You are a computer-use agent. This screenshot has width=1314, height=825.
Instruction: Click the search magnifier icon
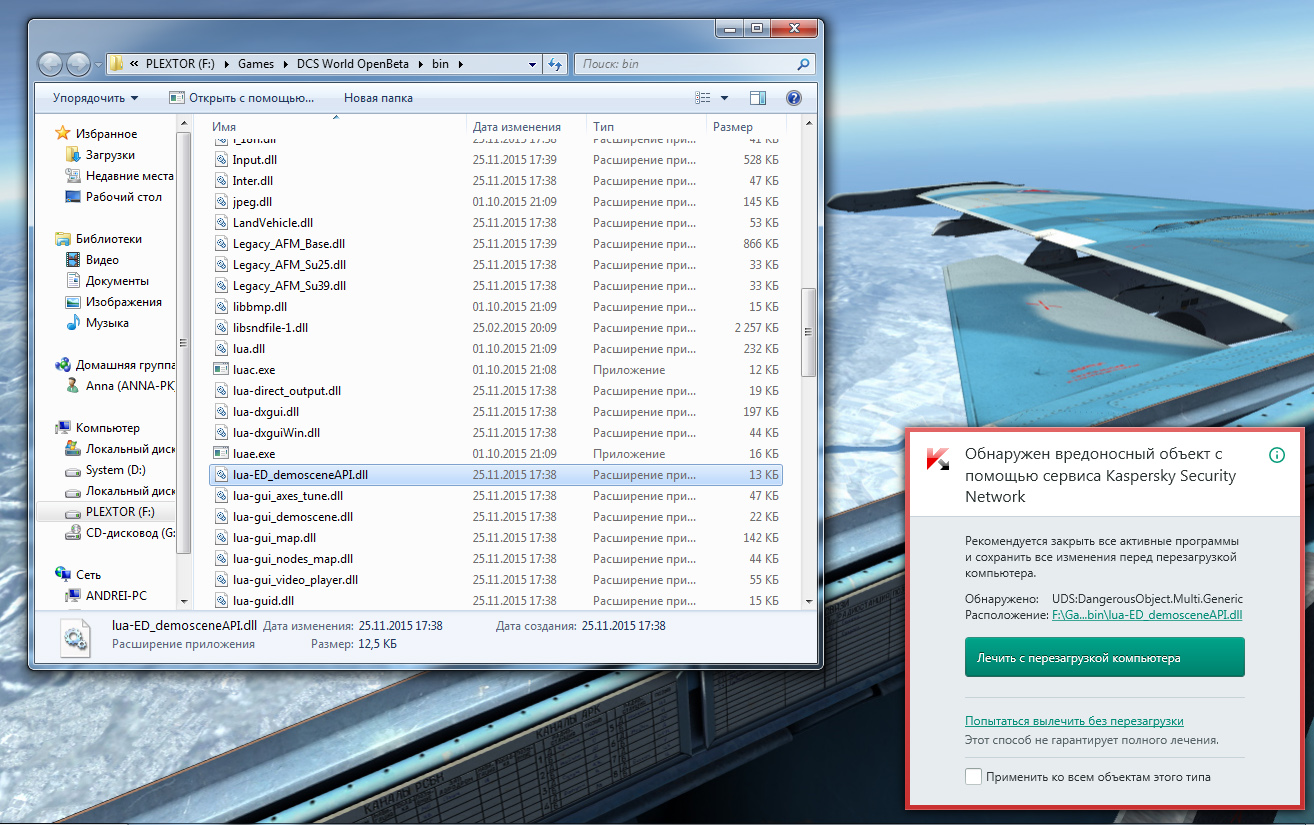[803, 64]
